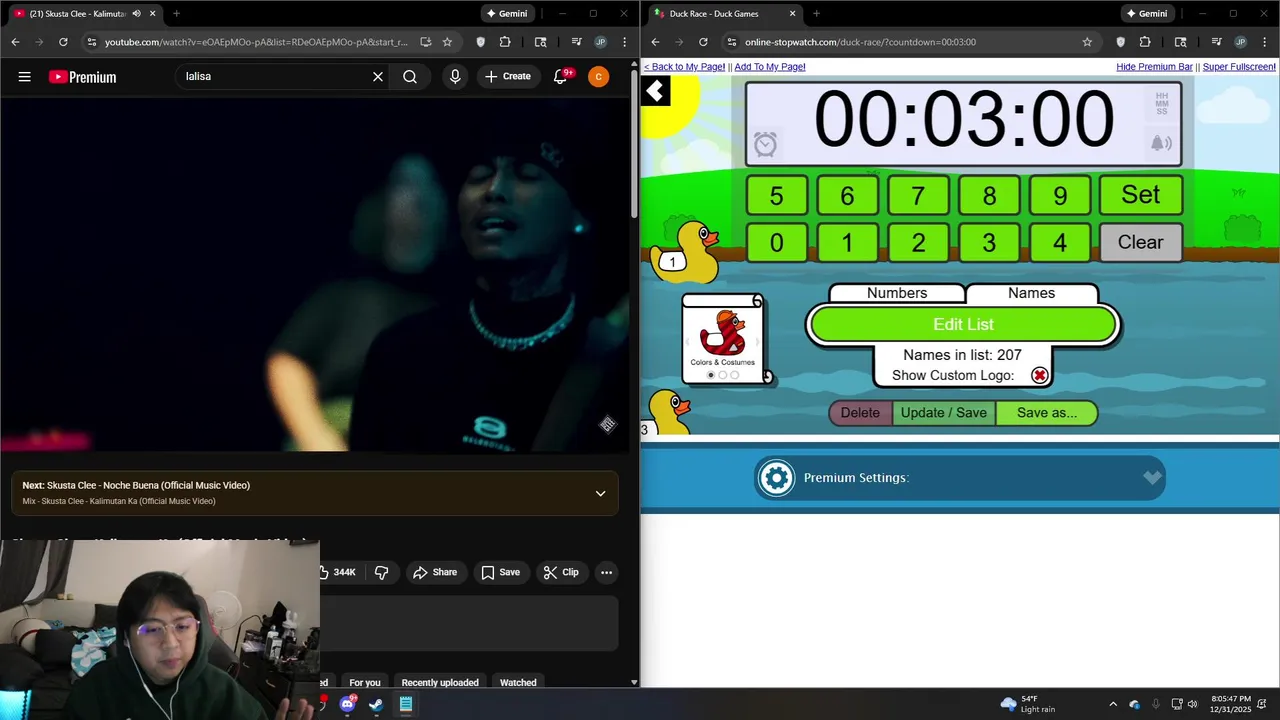Switch to the Names tab
The width and height of the screenshot is (1280, 720).
point(1031,293)
